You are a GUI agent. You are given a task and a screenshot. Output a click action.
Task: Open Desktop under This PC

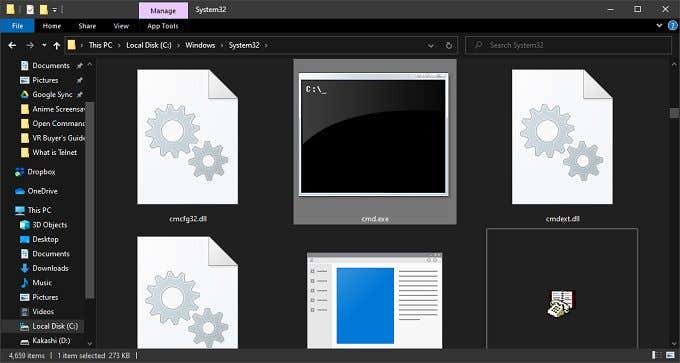point(45,239)
